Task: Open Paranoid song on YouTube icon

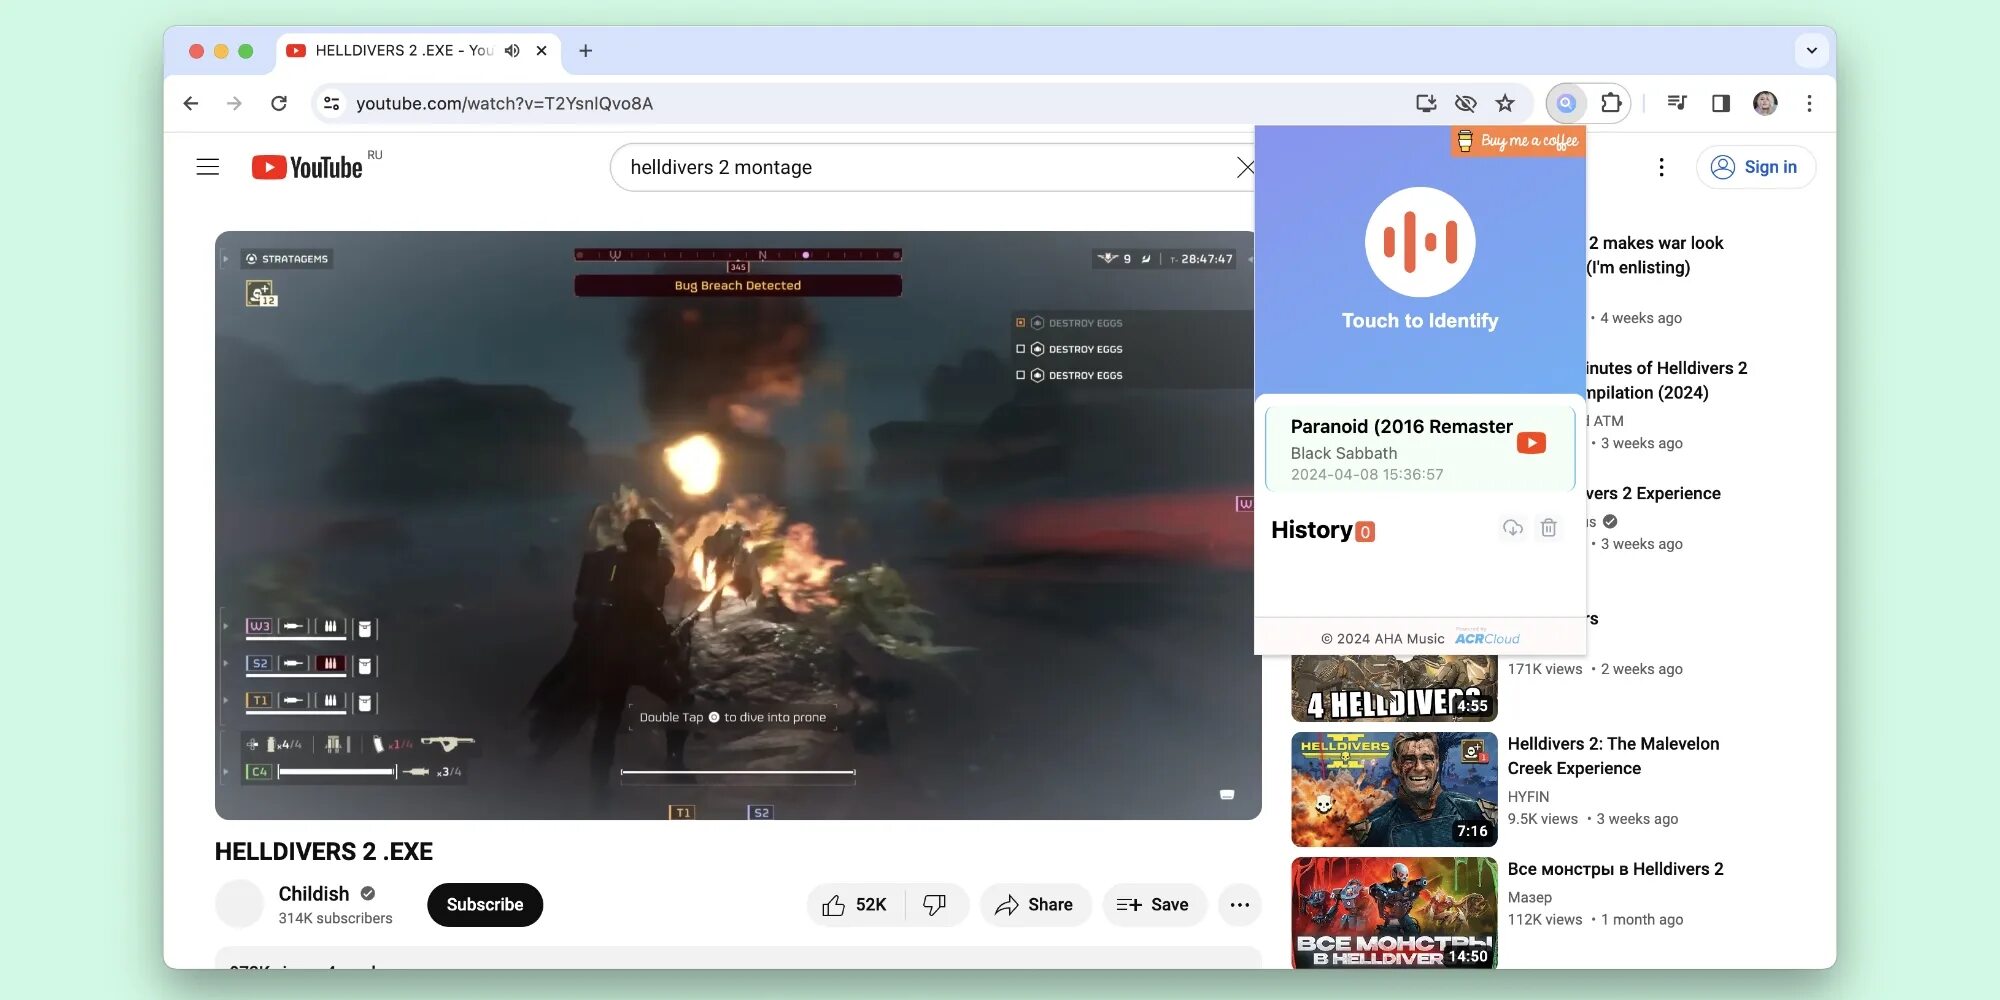Action: click(x=1531, y=443)
